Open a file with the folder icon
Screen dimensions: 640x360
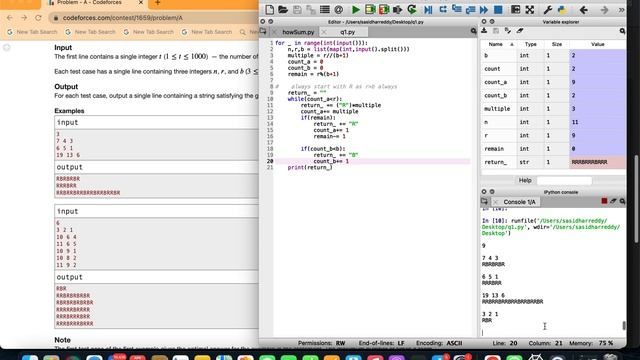click(x=283, y=9)
